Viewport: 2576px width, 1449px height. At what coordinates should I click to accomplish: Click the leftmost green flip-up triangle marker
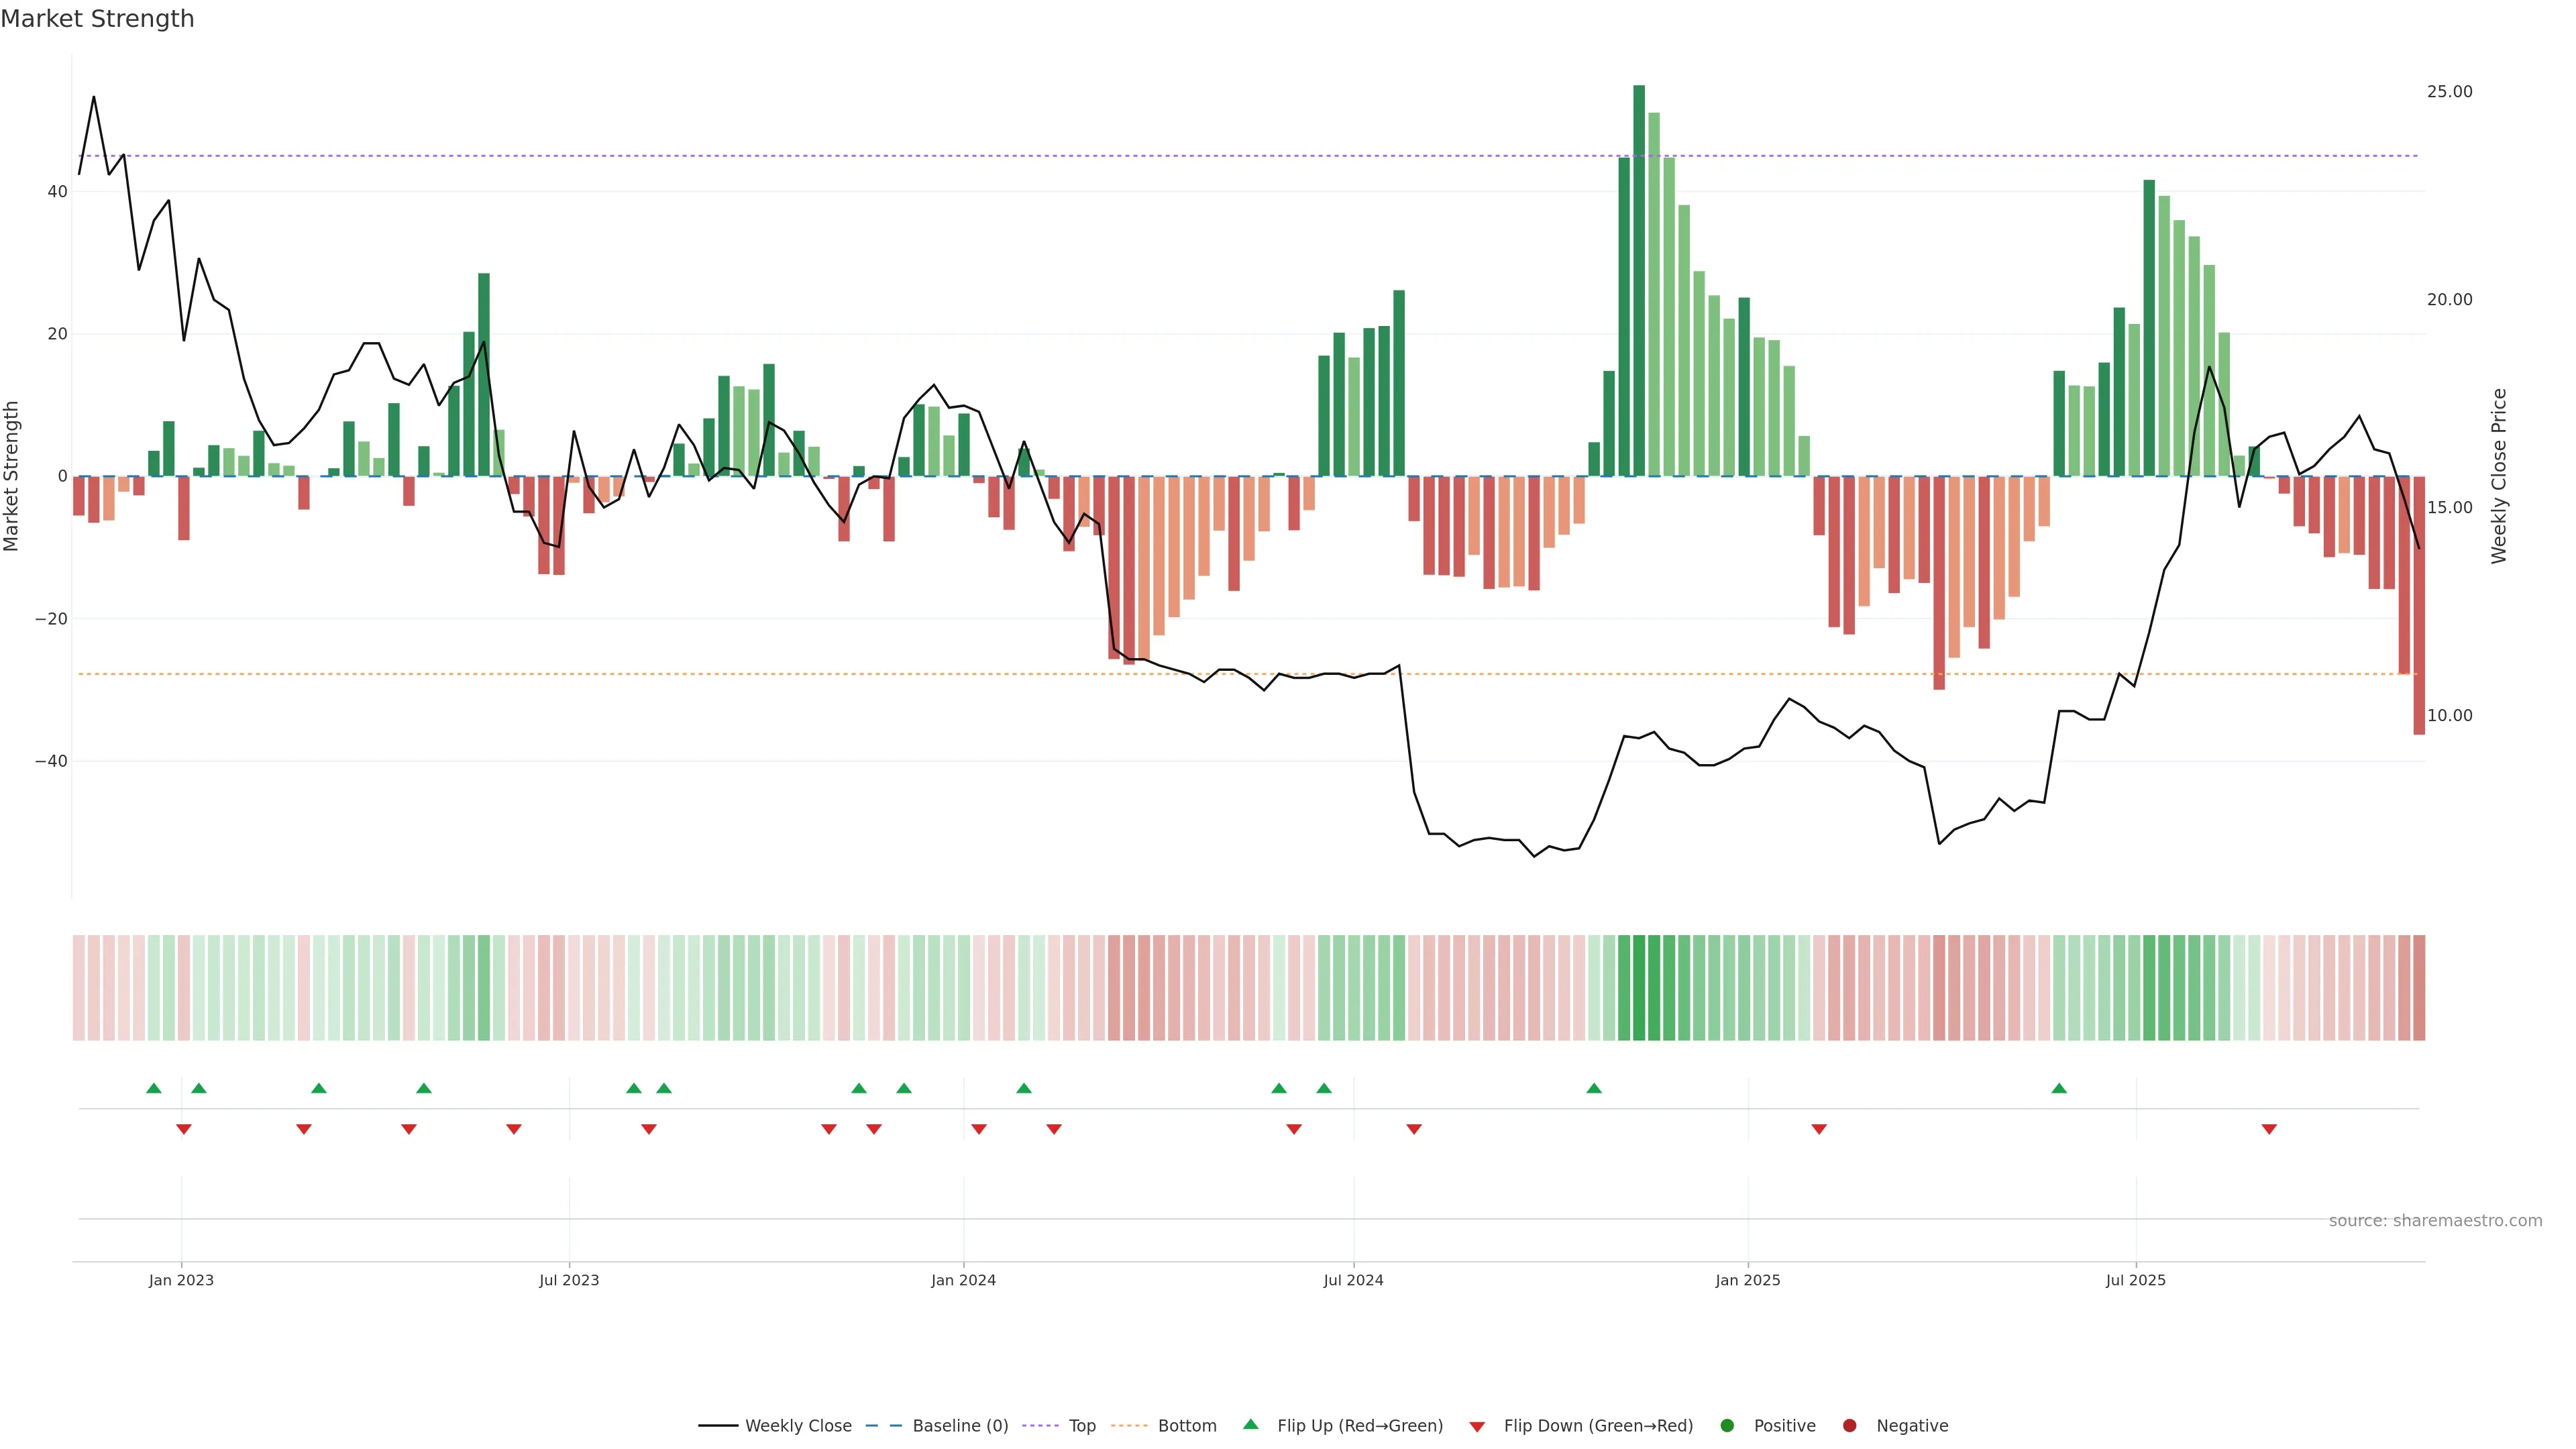(153, 1088)
